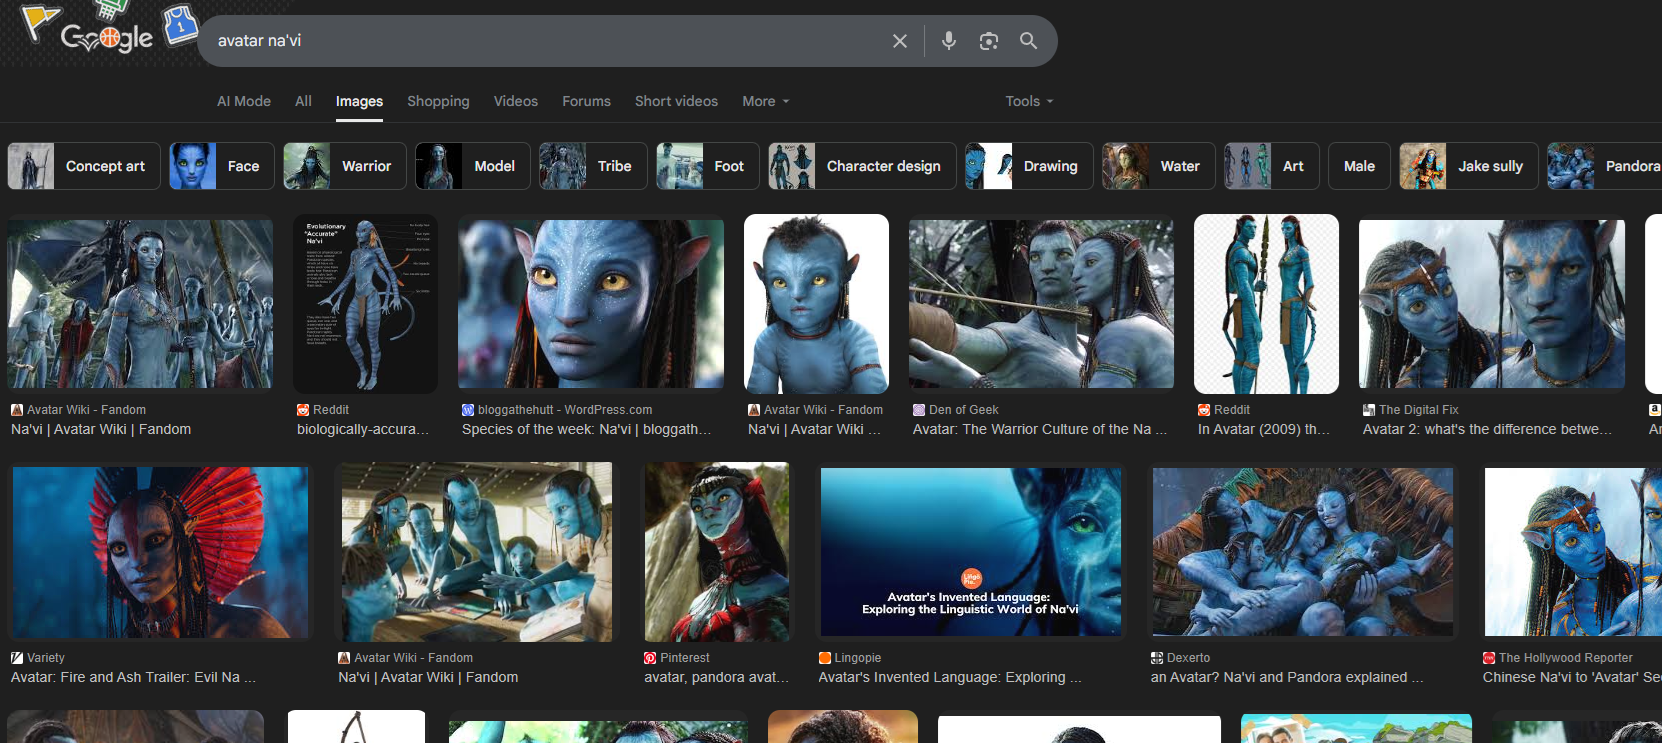The width and height of the screenshot is (1662, 743).
Task: Select the Water filter chip
Action: pos(1159,166)
